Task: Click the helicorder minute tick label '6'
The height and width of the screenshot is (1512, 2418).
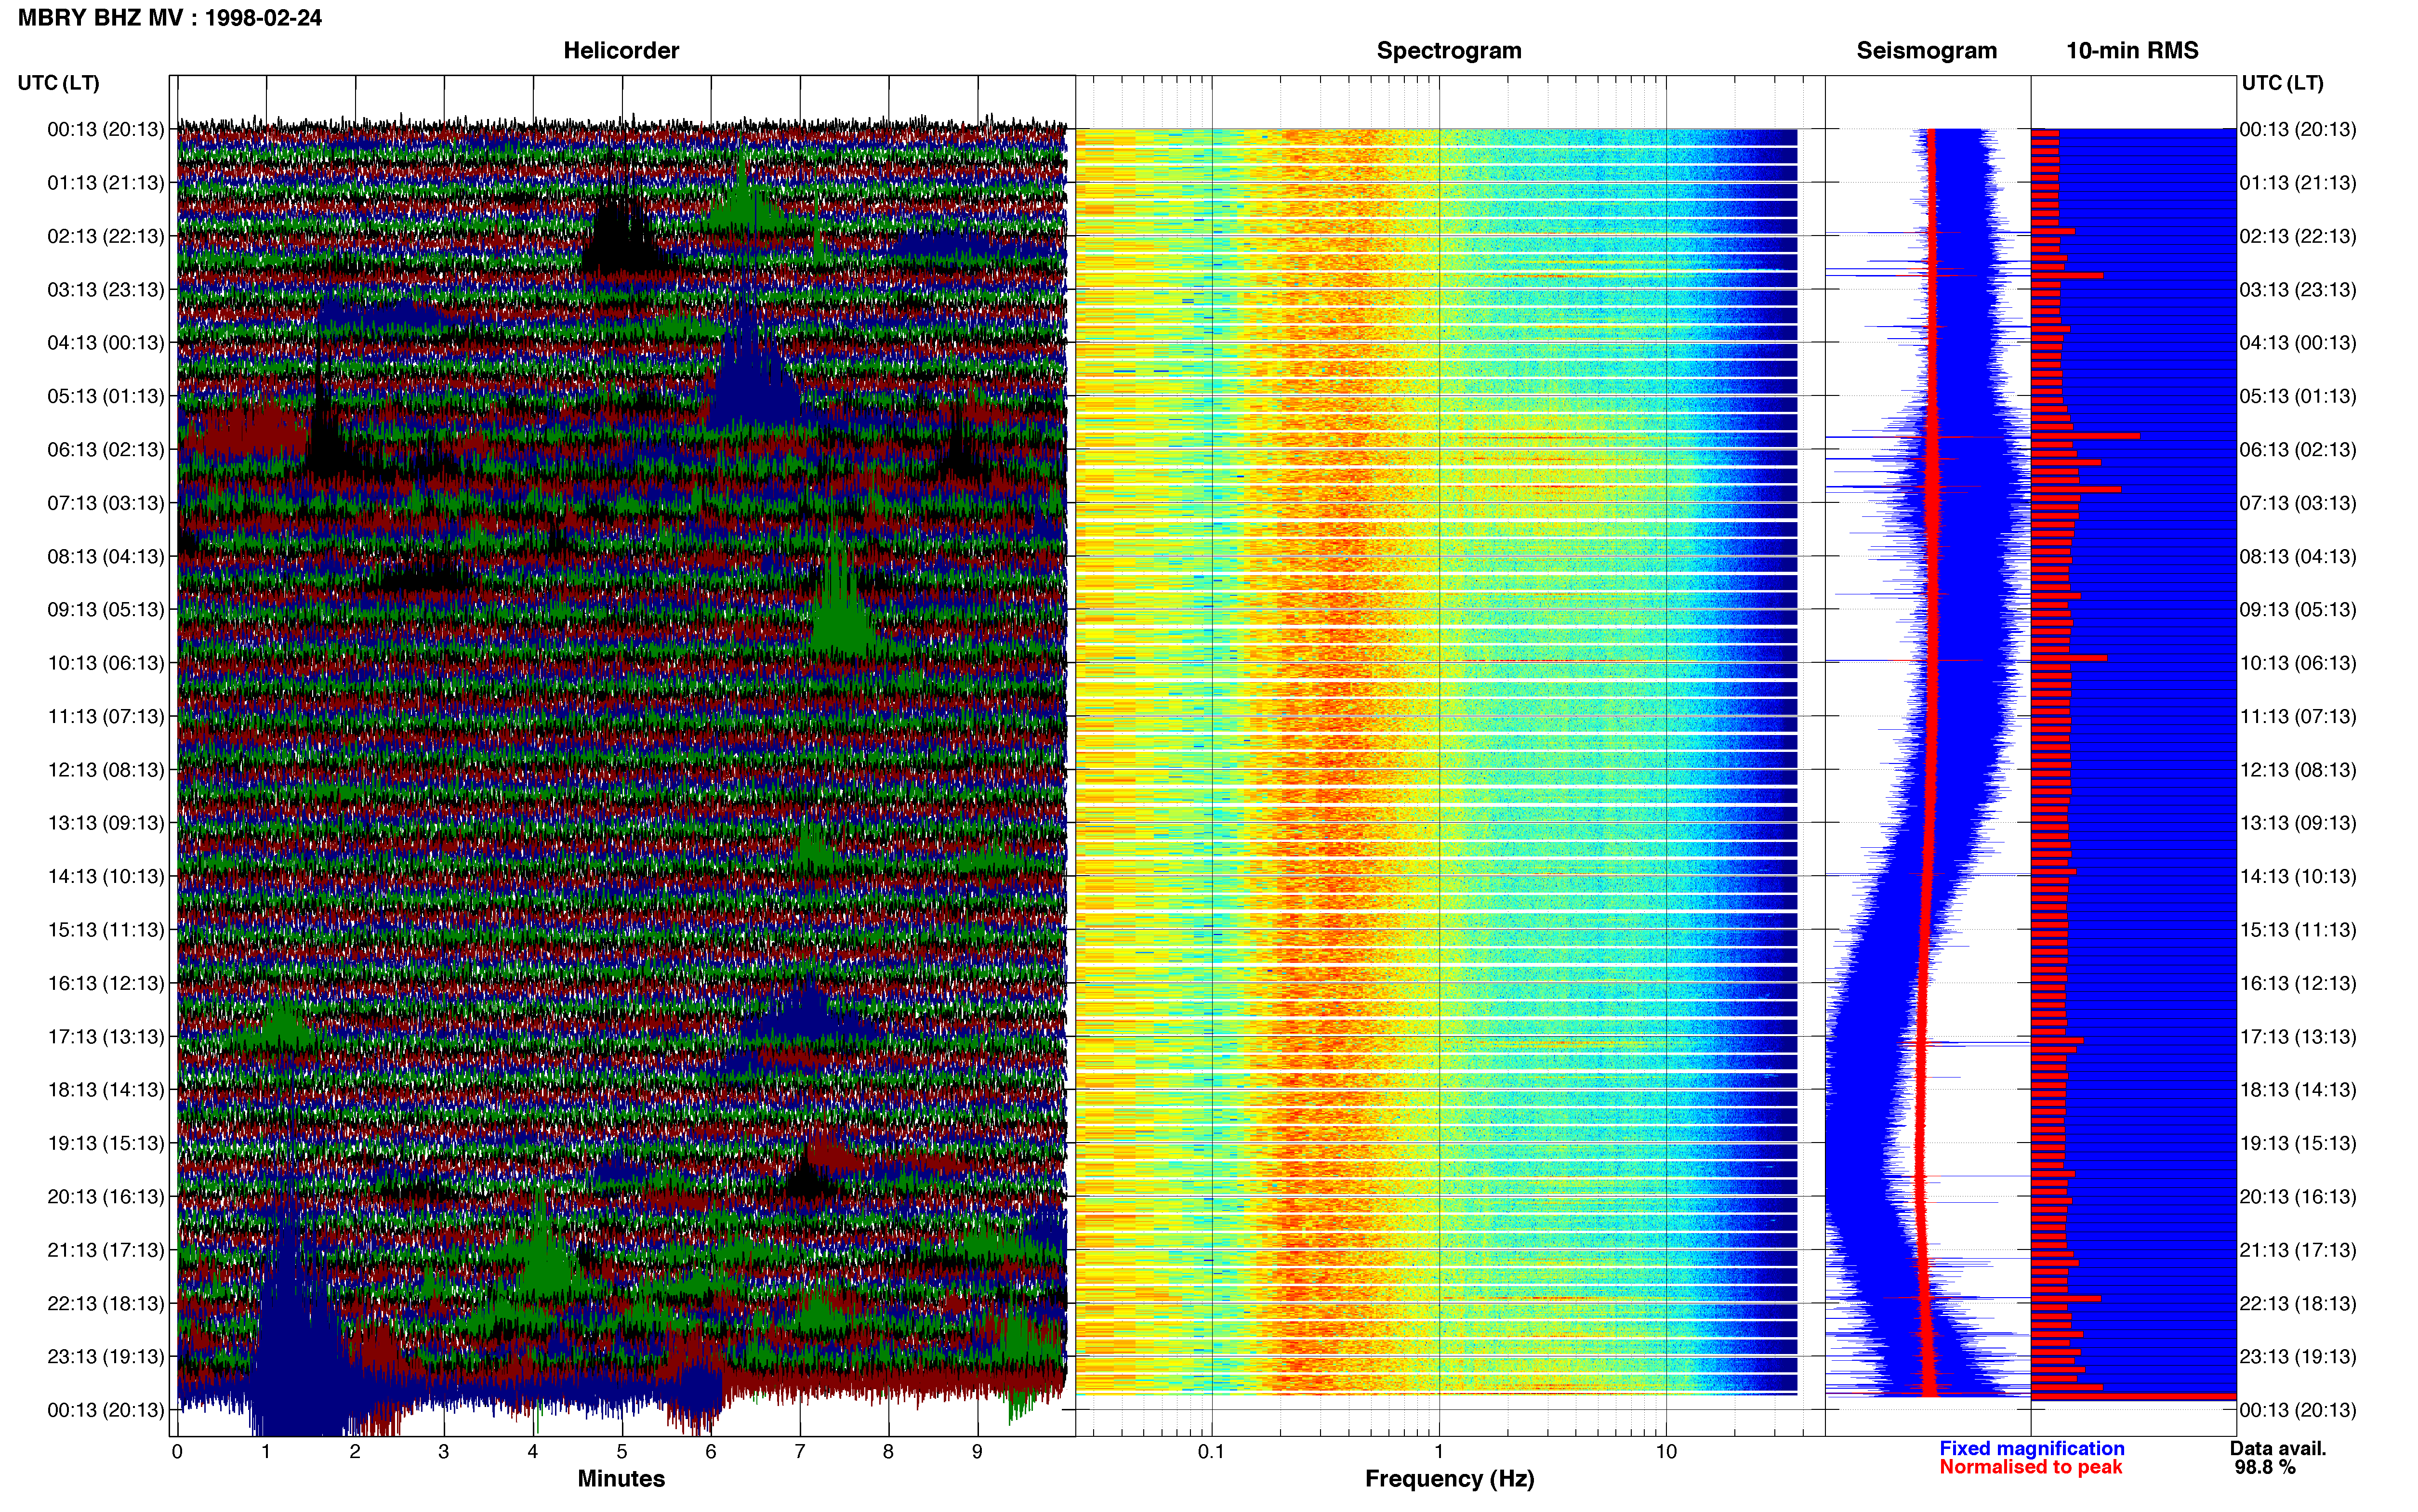Action: tap(711, 1452)
